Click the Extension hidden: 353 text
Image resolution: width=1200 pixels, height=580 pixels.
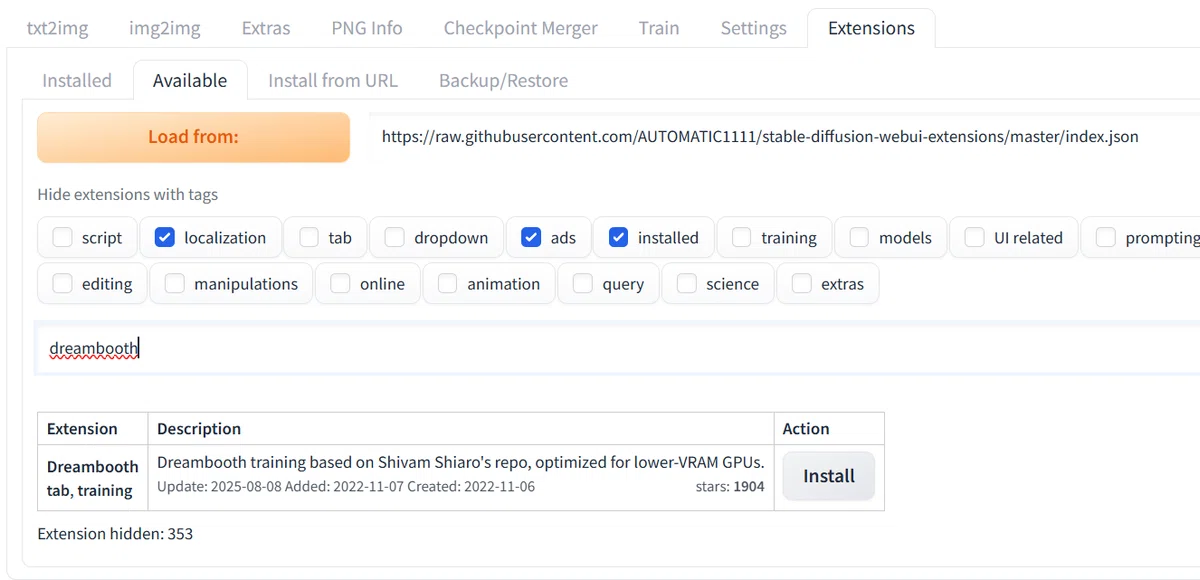click(x=115, y=534)
